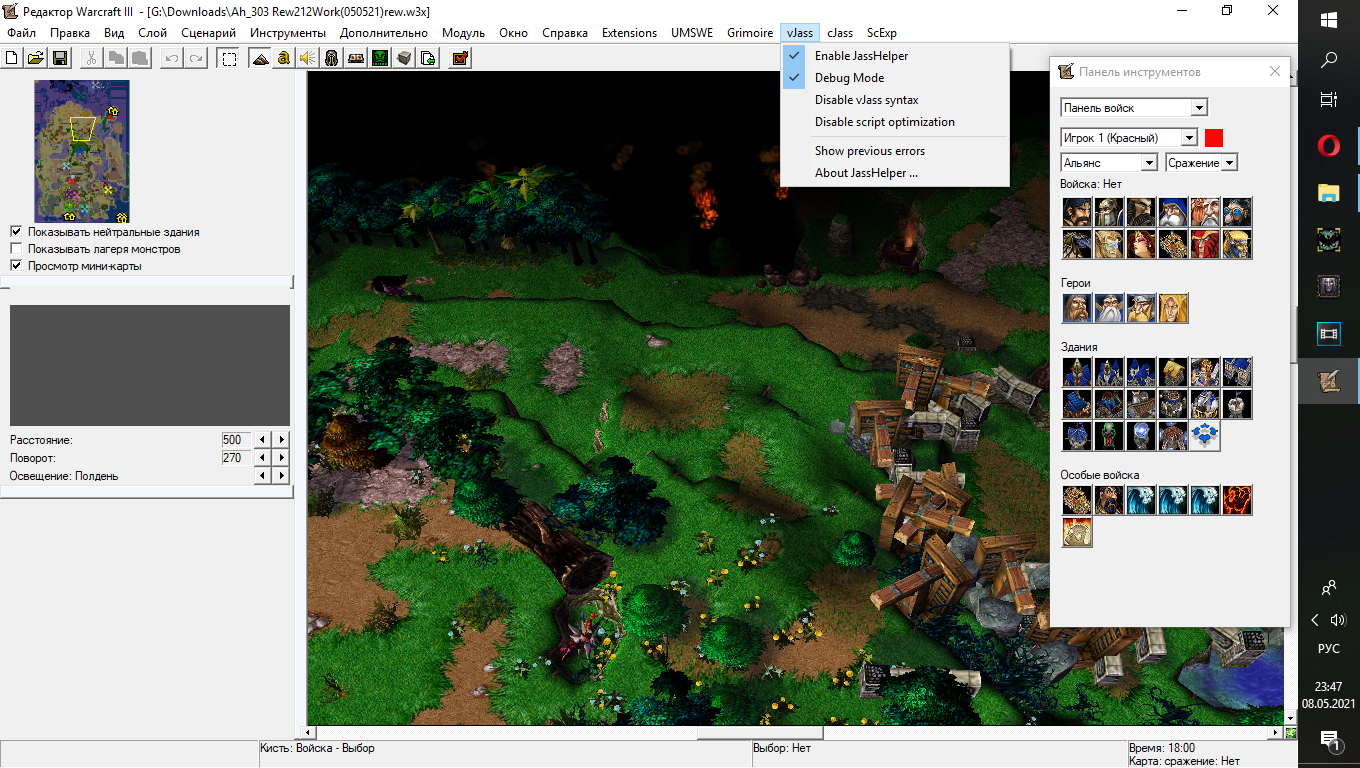Uncheck Просмотр мини-карты
This screenshot has width=1360, height=768.
(x=16, y=266)
